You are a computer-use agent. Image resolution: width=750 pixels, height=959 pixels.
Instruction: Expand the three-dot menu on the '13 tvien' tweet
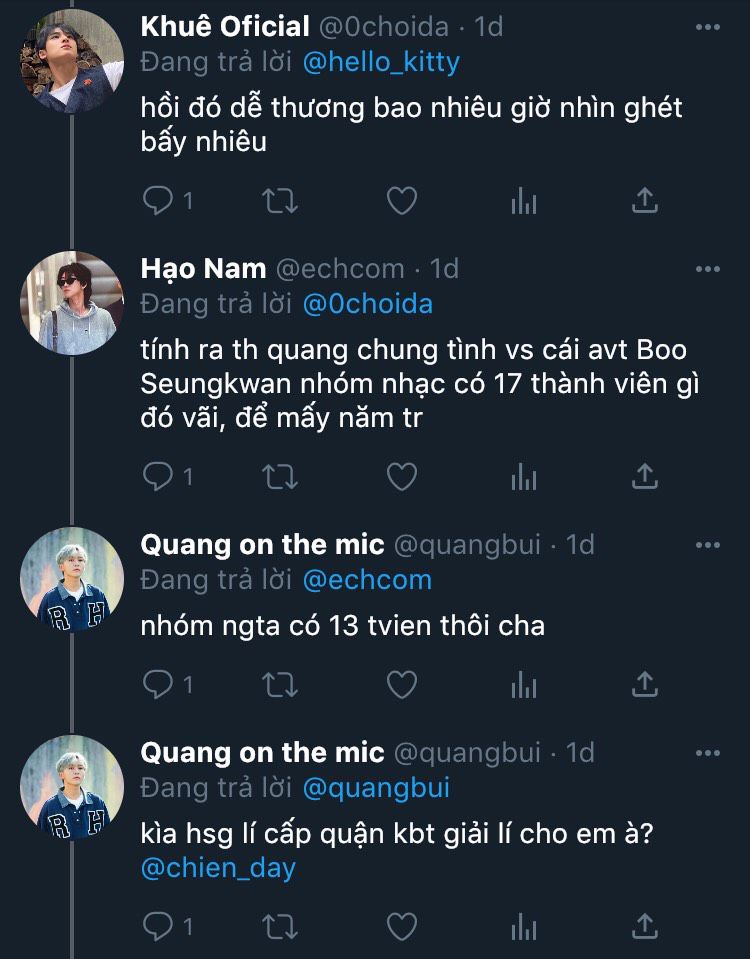707,545
